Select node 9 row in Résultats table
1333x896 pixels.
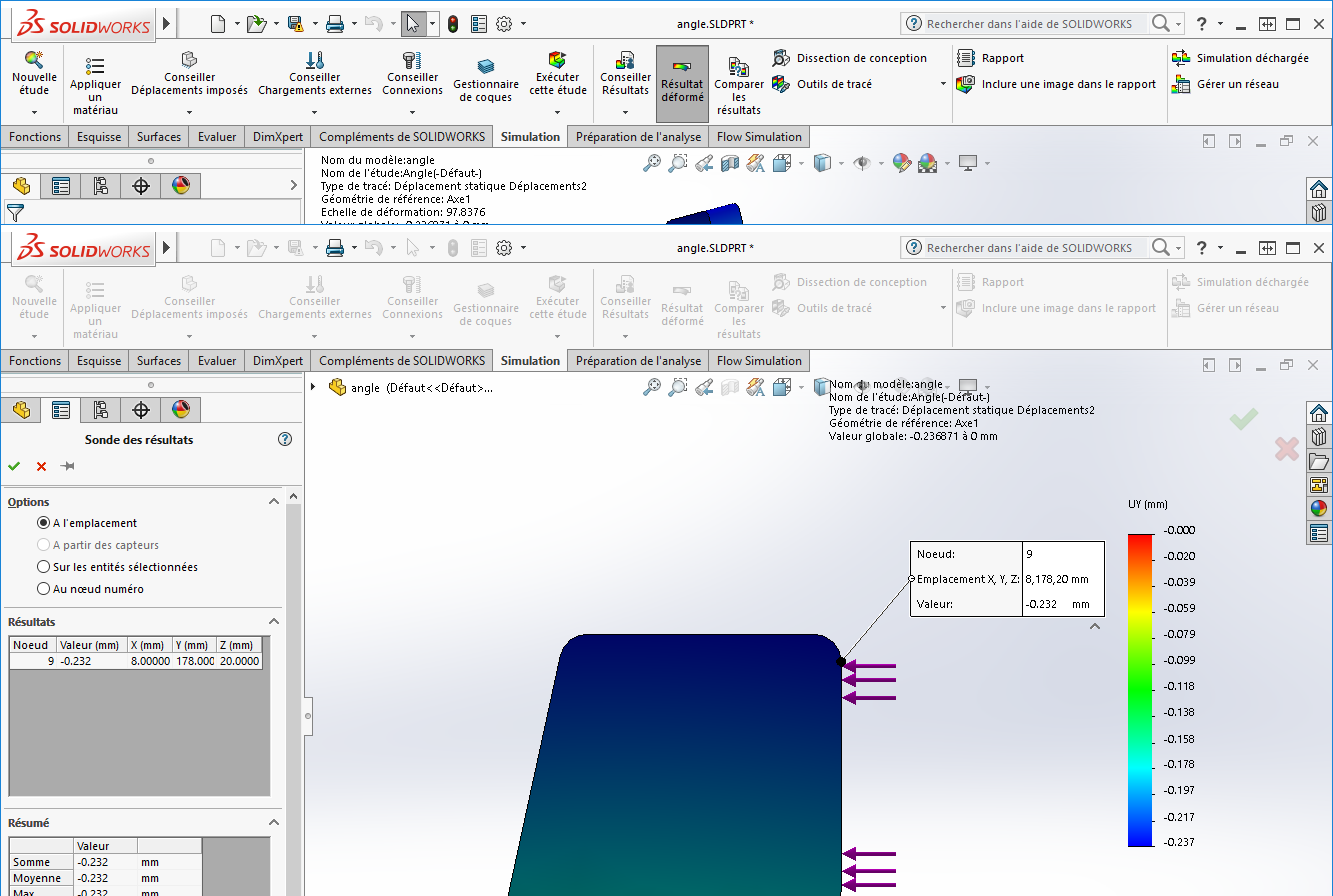(136, 661)
